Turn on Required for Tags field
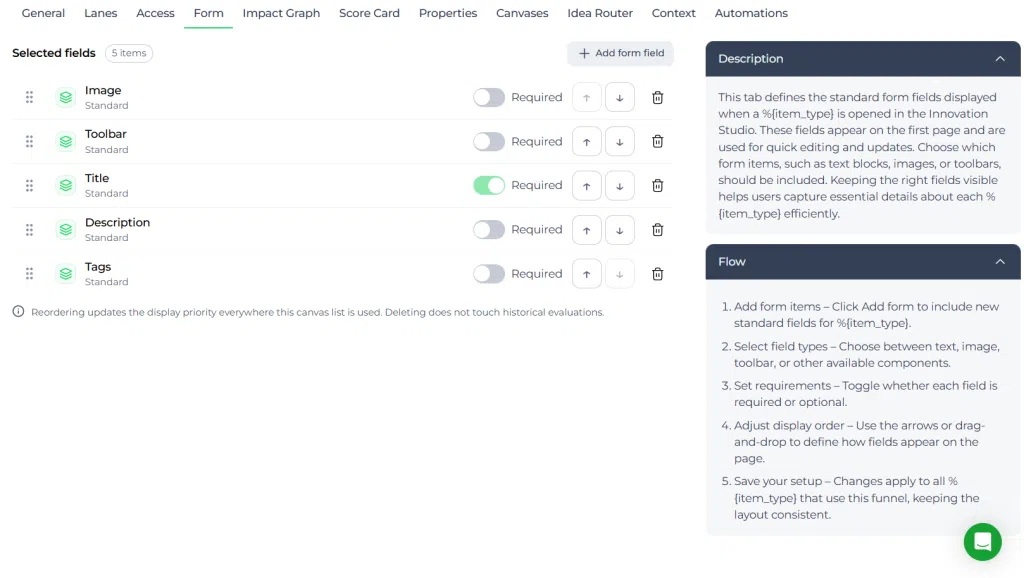This screenshot has width=1024, height=578. [489, 274]
